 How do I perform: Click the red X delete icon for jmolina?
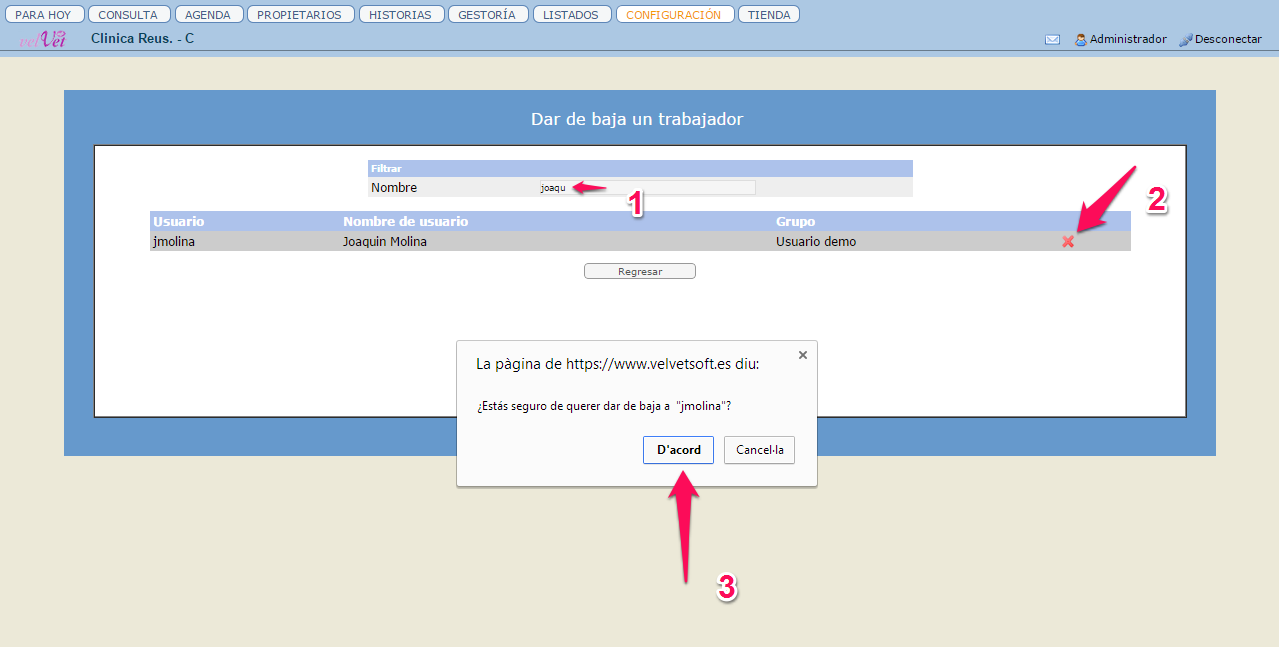click(1068, 241)
